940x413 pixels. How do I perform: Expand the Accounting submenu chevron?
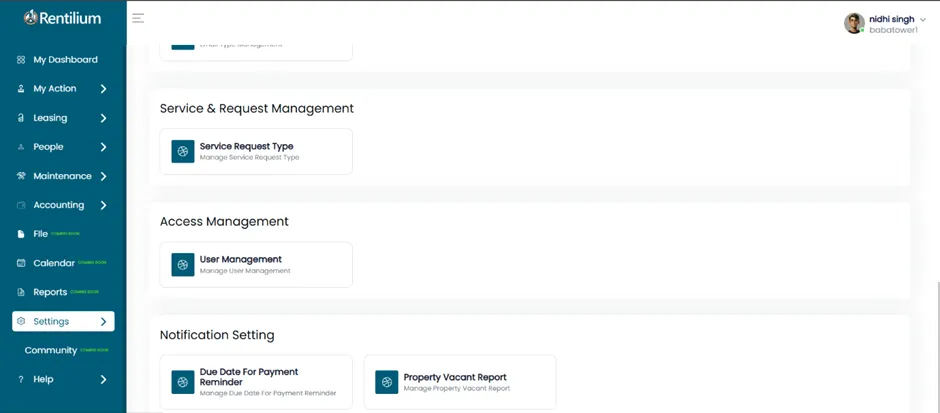[x=103, y=205]
